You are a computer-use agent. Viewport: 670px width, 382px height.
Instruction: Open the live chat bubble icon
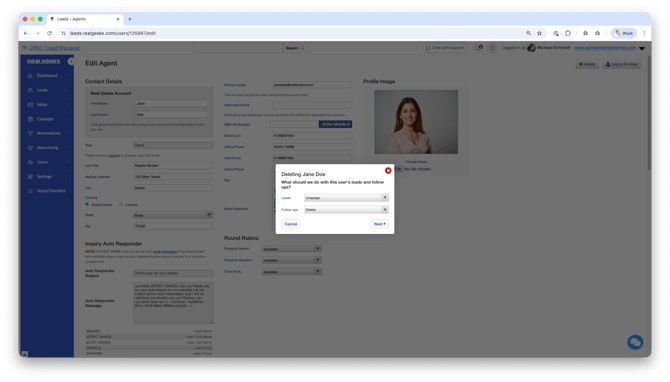pos(635,342)
